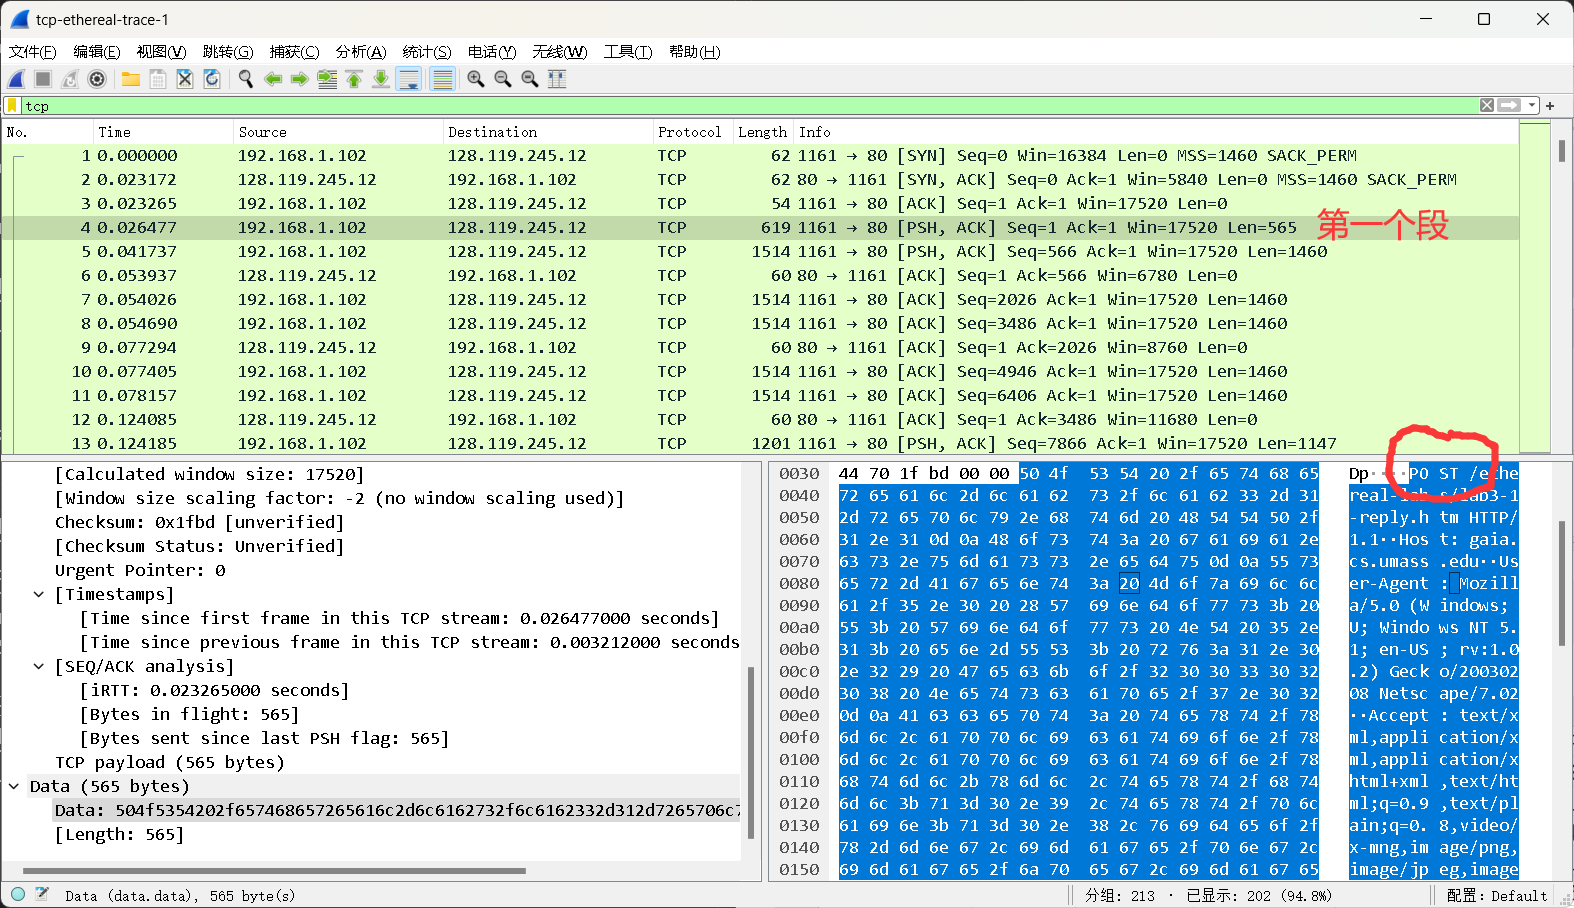The width and height of the screenshot is (1574, 908).
Task: Open the 分析(A) menu
Action: (360, 52)
